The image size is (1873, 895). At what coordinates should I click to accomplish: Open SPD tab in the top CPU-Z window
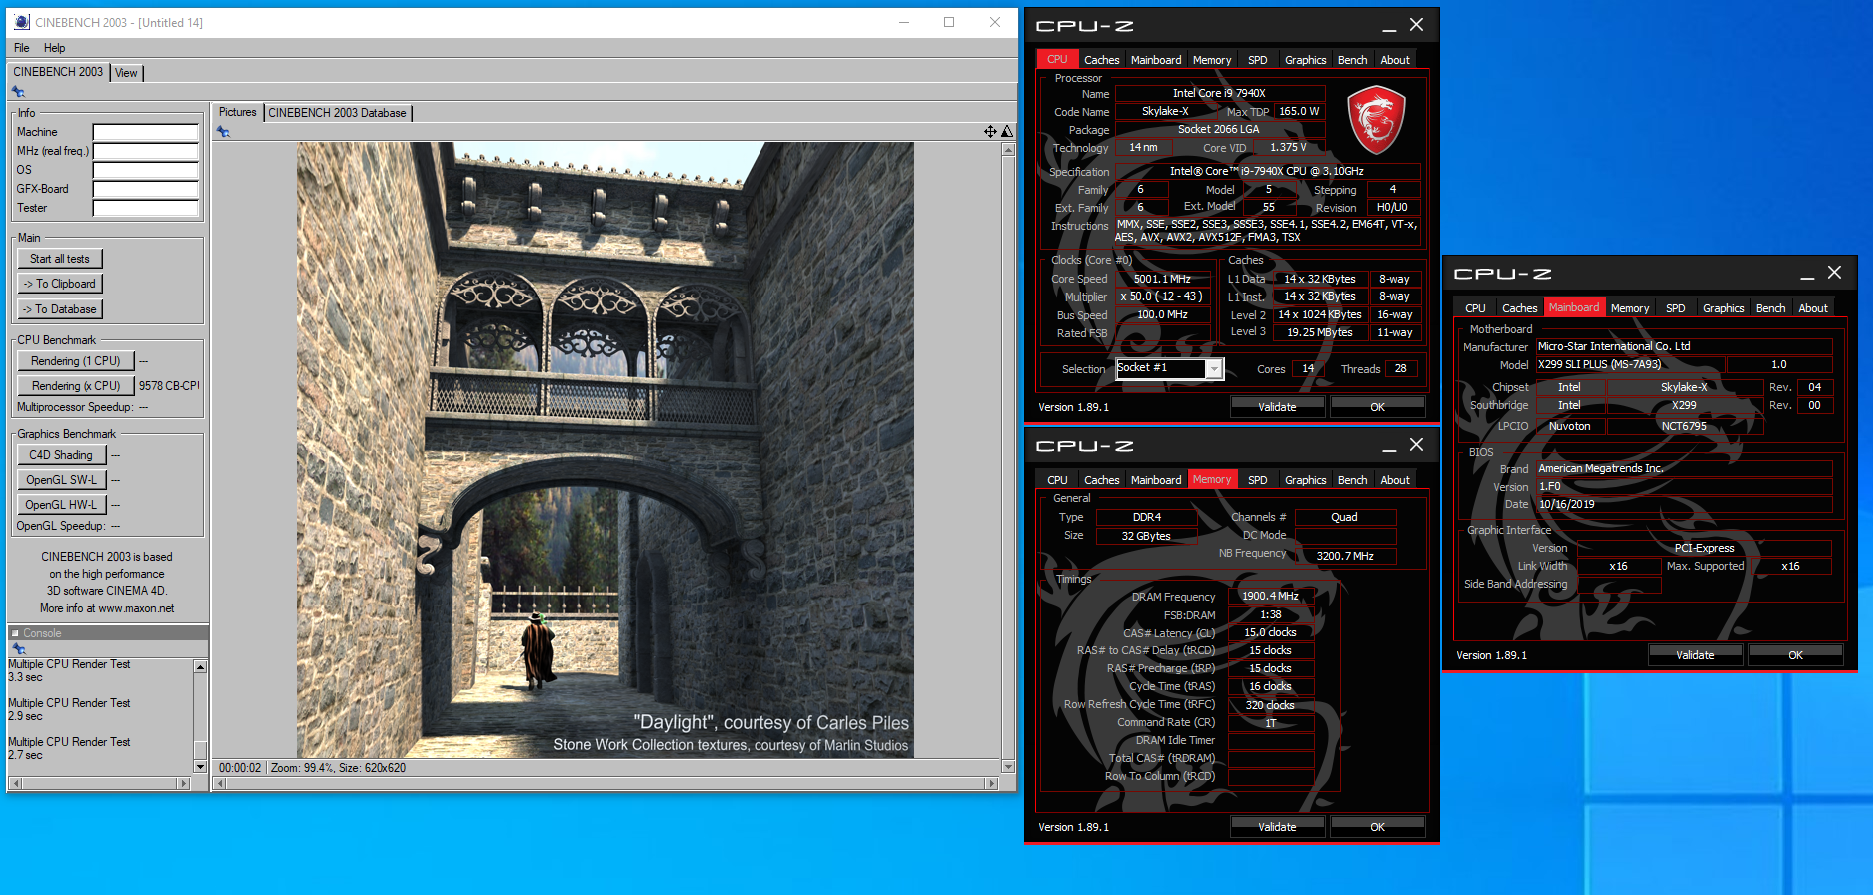[1257, 60]
